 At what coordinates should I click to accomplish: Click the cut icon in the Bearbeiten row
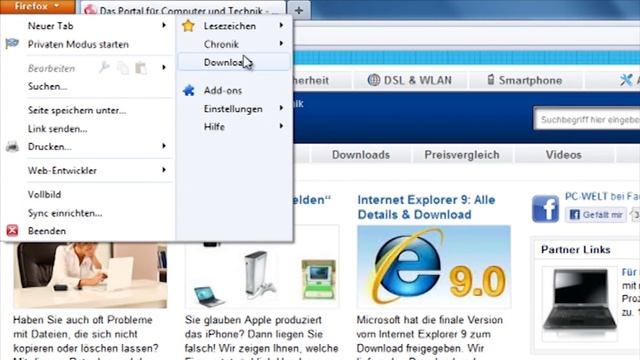(104, 68)
